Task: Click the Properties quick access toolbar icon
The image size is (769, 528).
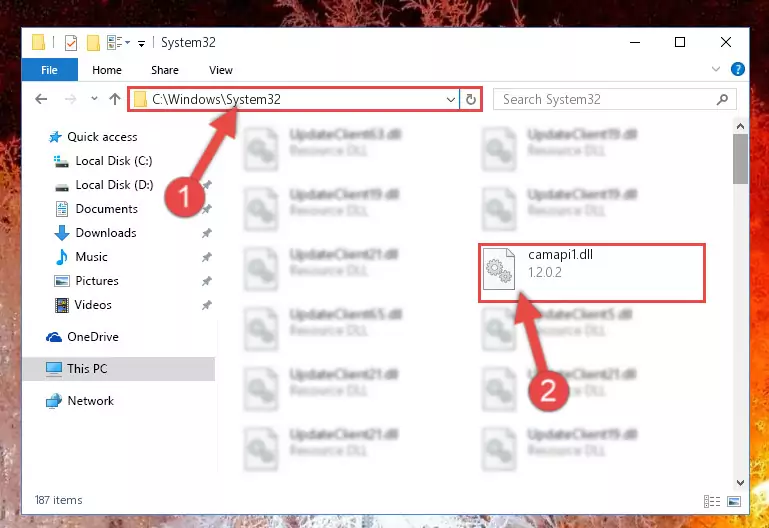Action: click(x=71, y=43)
